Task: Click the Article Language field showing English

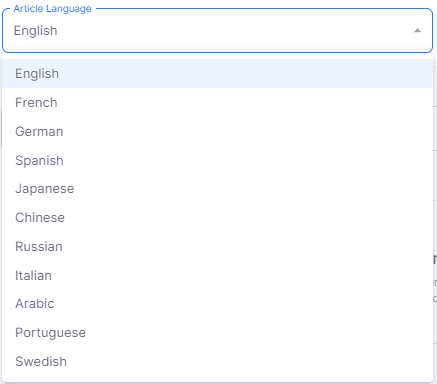Action: (217, 31)
